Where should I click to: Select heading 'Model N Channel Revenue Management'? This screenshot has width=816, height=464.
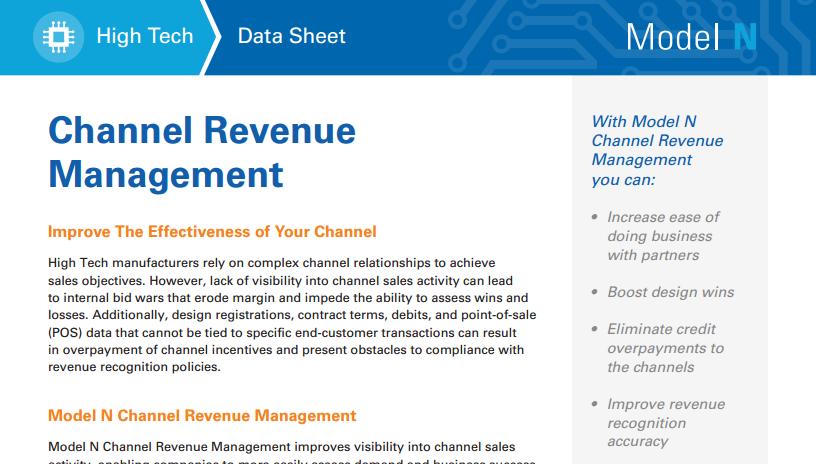tap(202, 416)
